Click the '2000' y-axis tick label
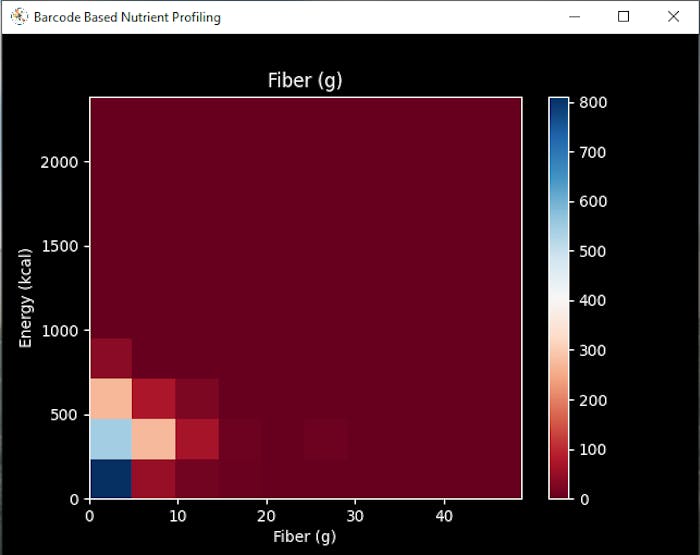 click(59, 162)
